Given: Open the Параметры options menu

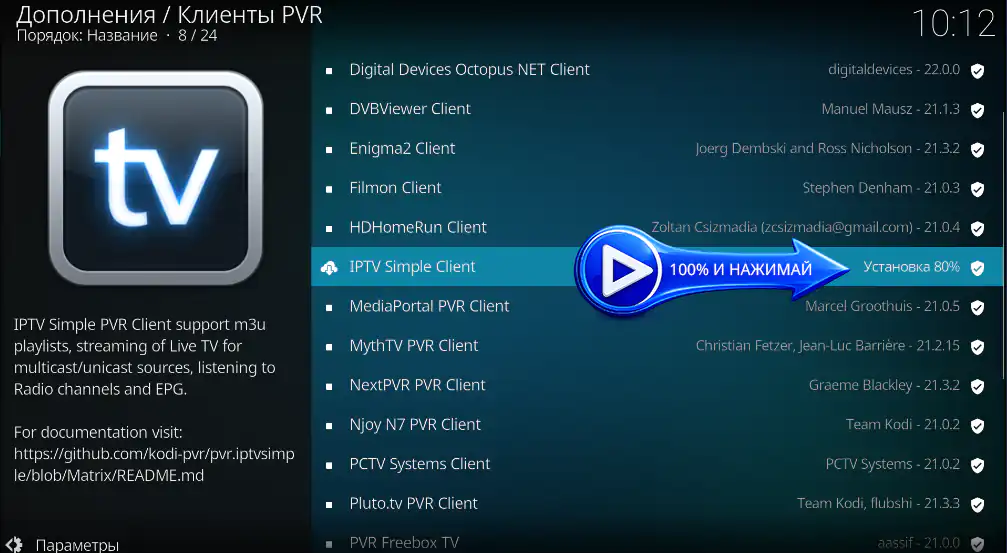Looking at the screenshot, I should point(76,545).
